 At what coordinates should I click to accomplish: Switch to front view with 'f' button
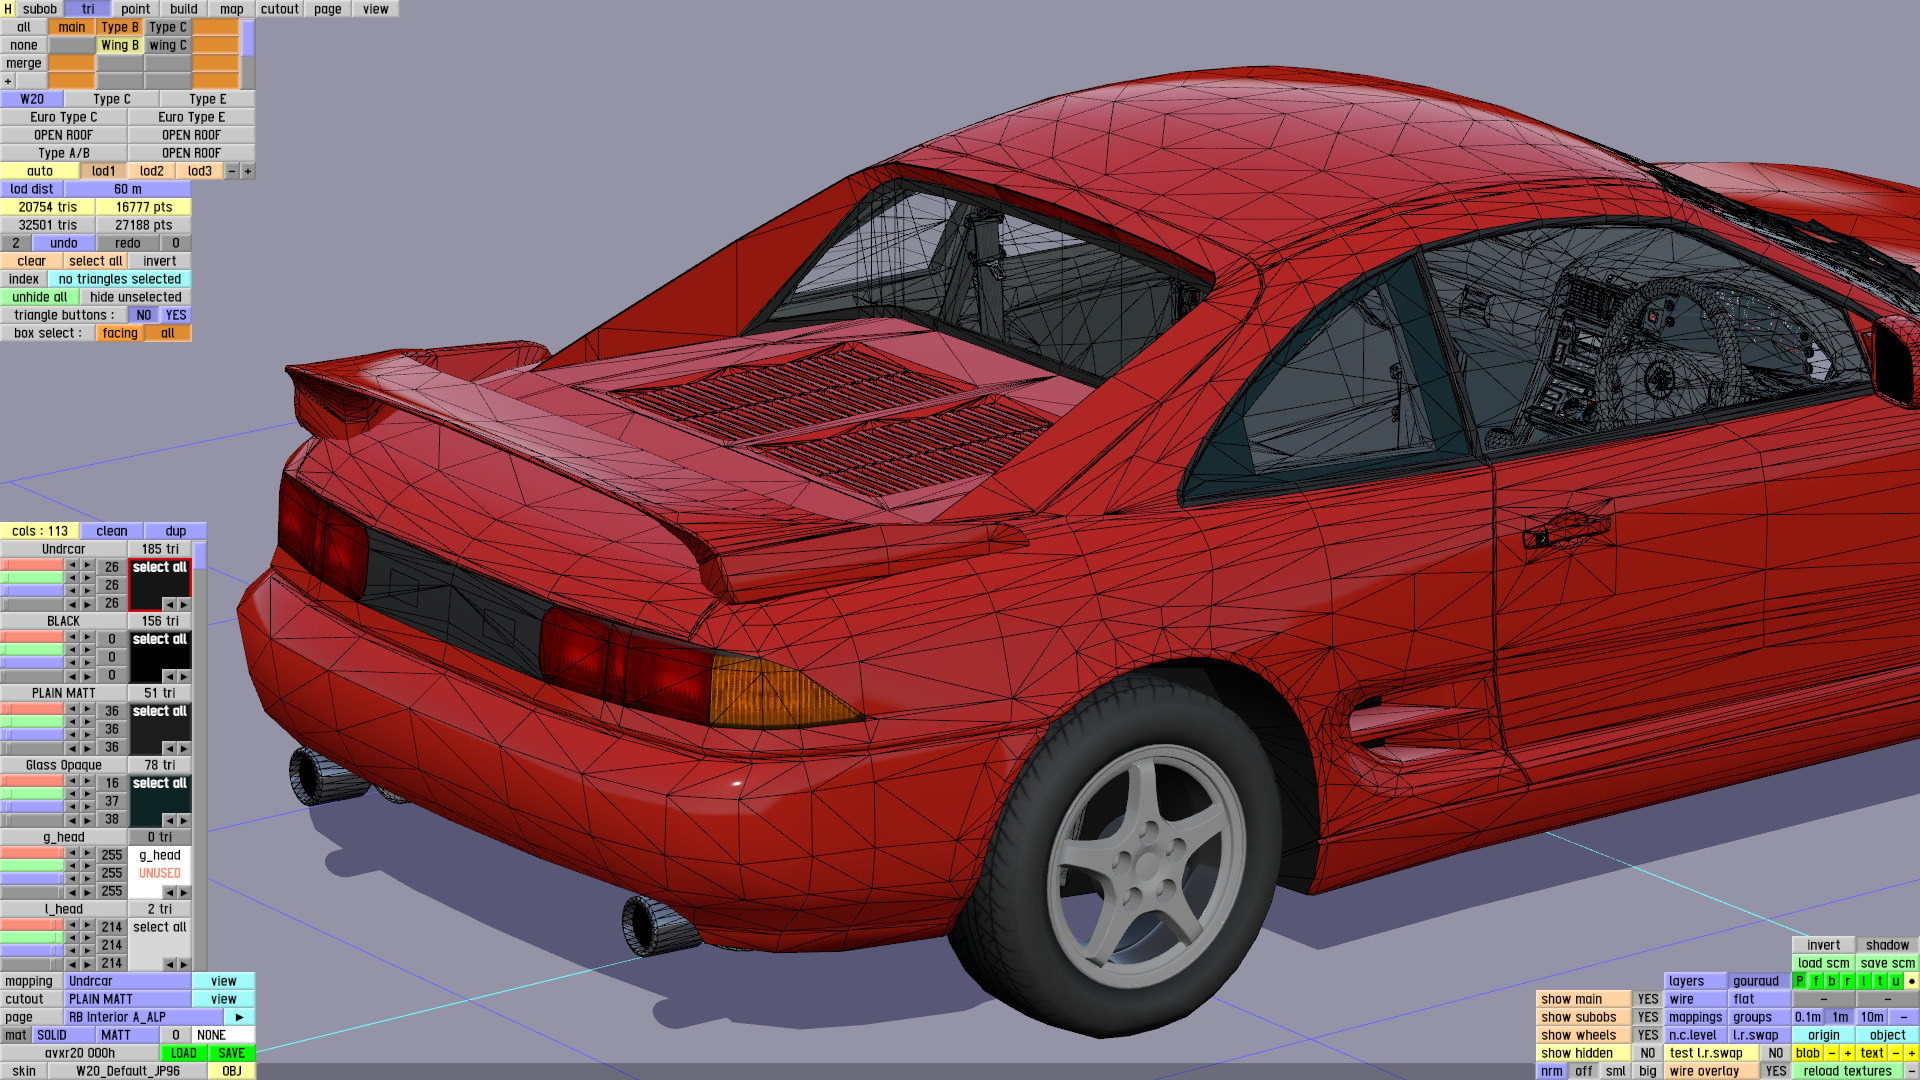(x=1816, y=981)
